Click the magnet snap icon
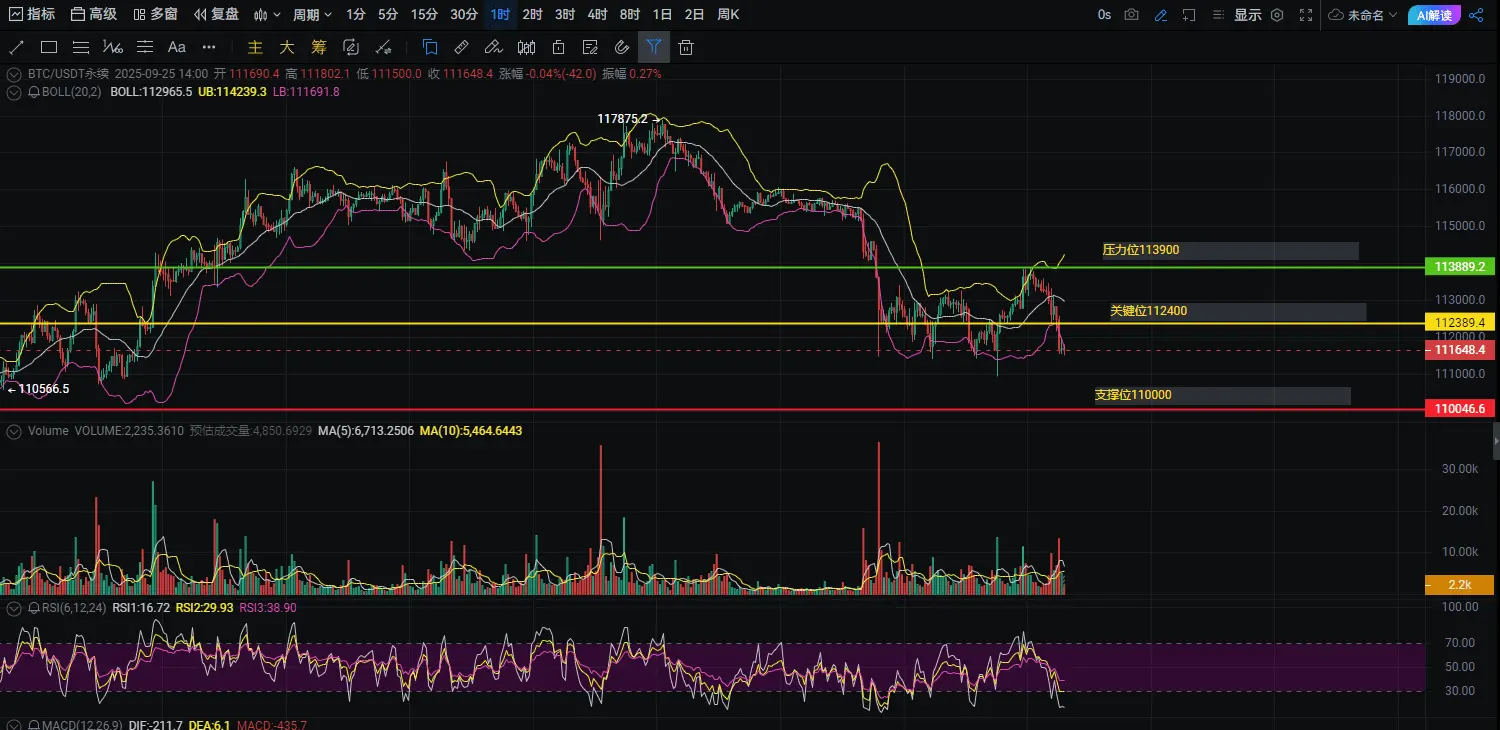 [622, 47]
